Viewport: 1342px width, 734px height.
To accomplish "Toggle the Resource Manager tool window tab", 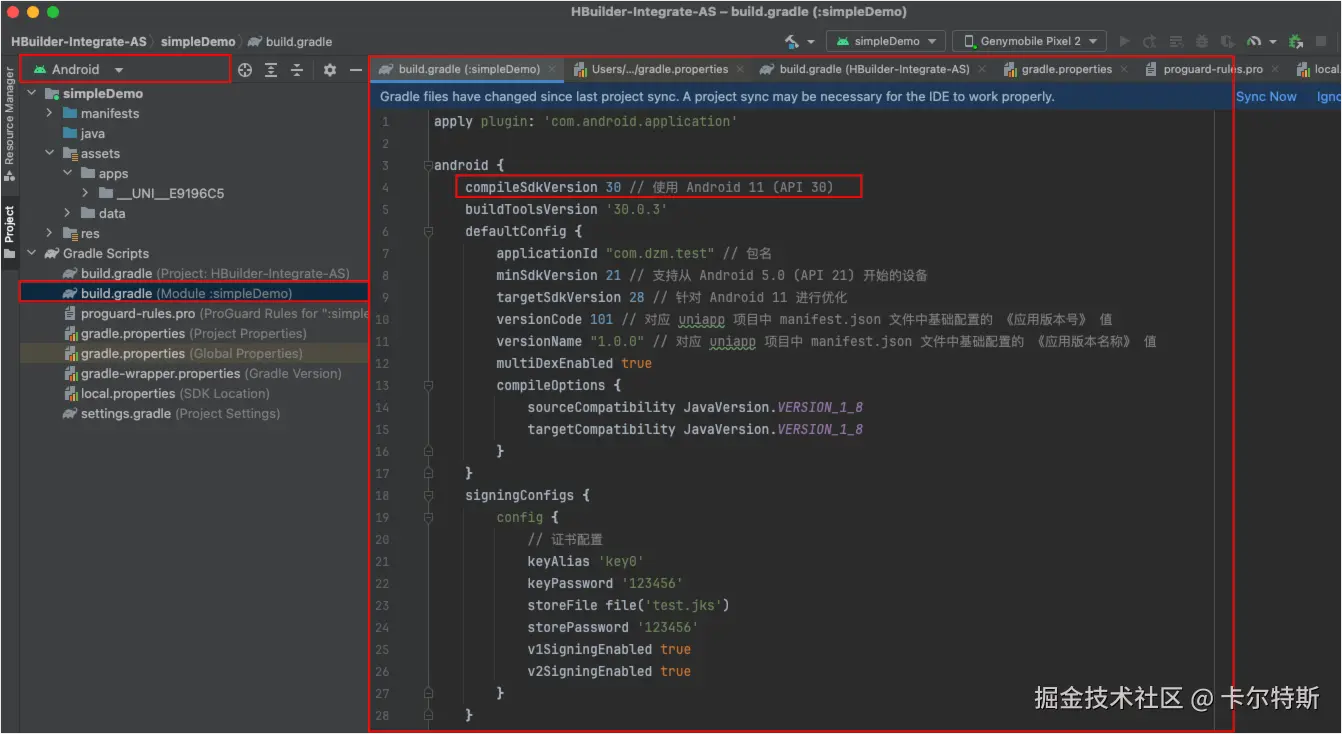I will coord(9,125).
